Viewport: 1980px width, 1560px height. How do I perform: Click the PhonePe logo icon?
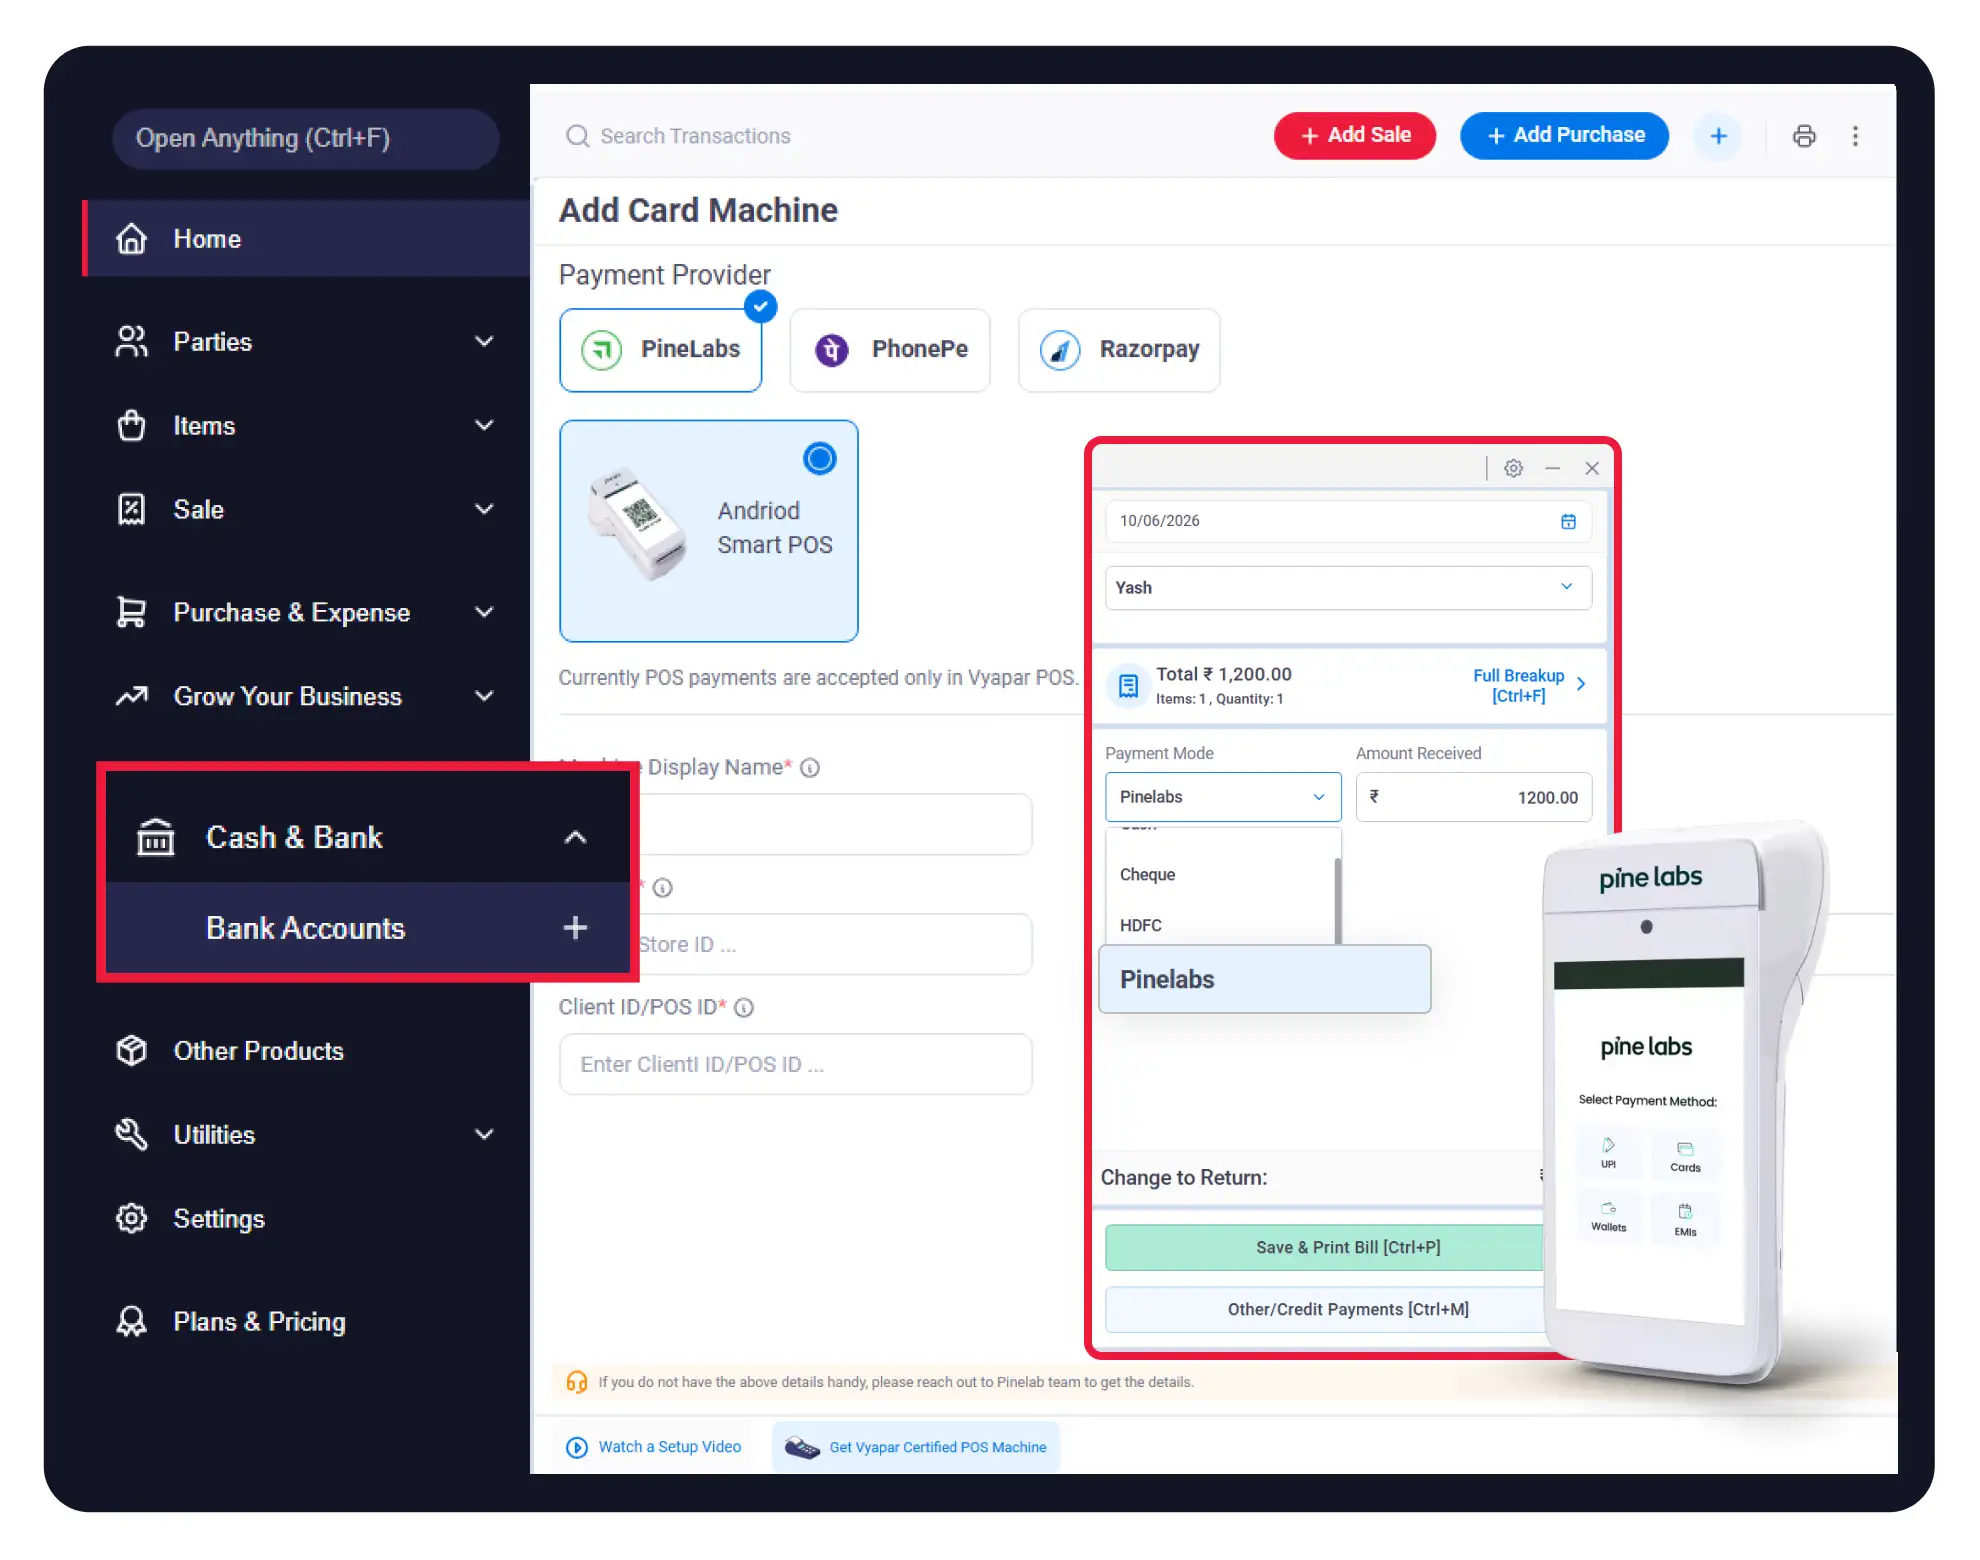[x=832, y=350]
